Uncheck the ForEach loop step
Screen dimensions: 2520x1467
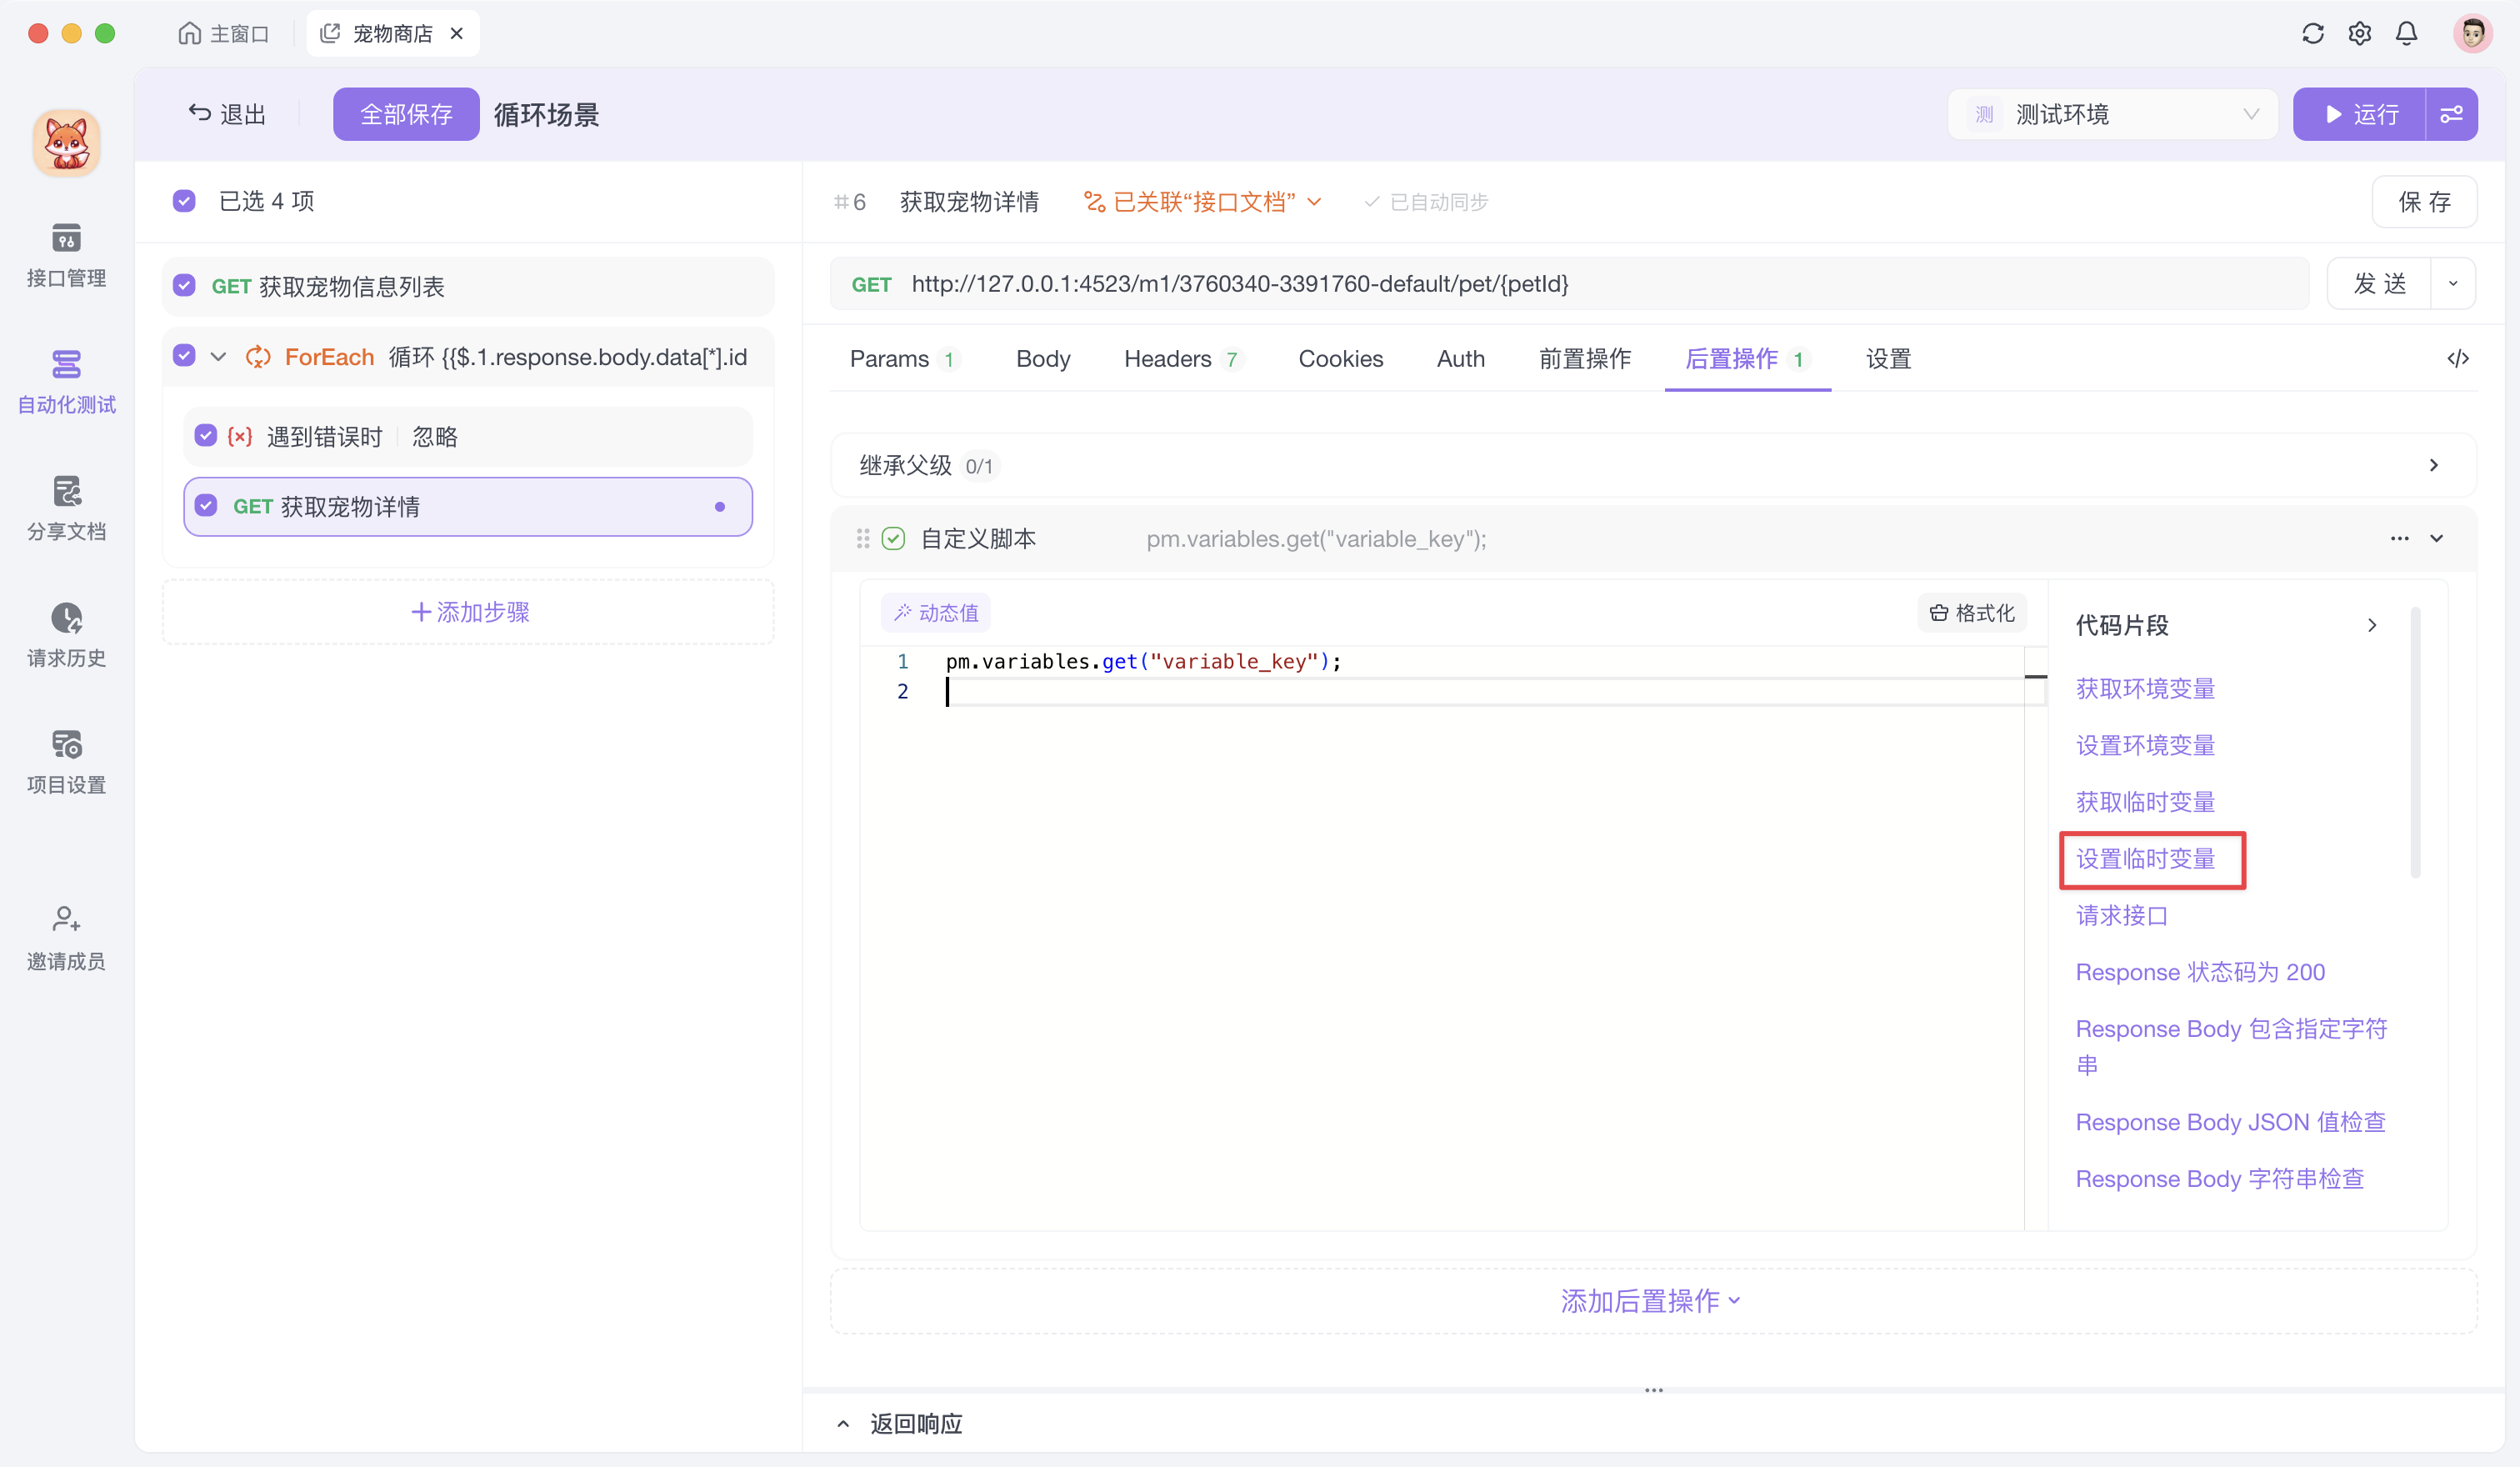pyautogui.click(x=184, y=355)
